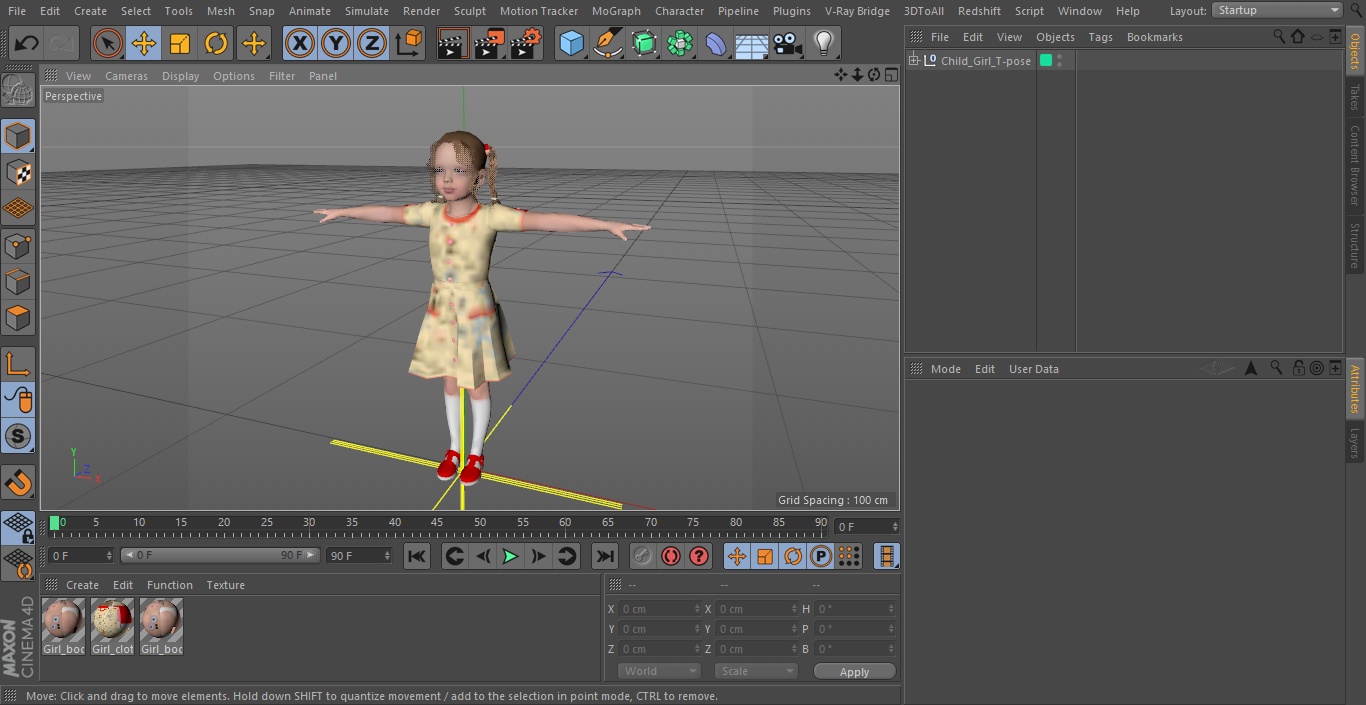Switch to the Takes side tab
This screenshot has height=705, width=1366.
1355,97
